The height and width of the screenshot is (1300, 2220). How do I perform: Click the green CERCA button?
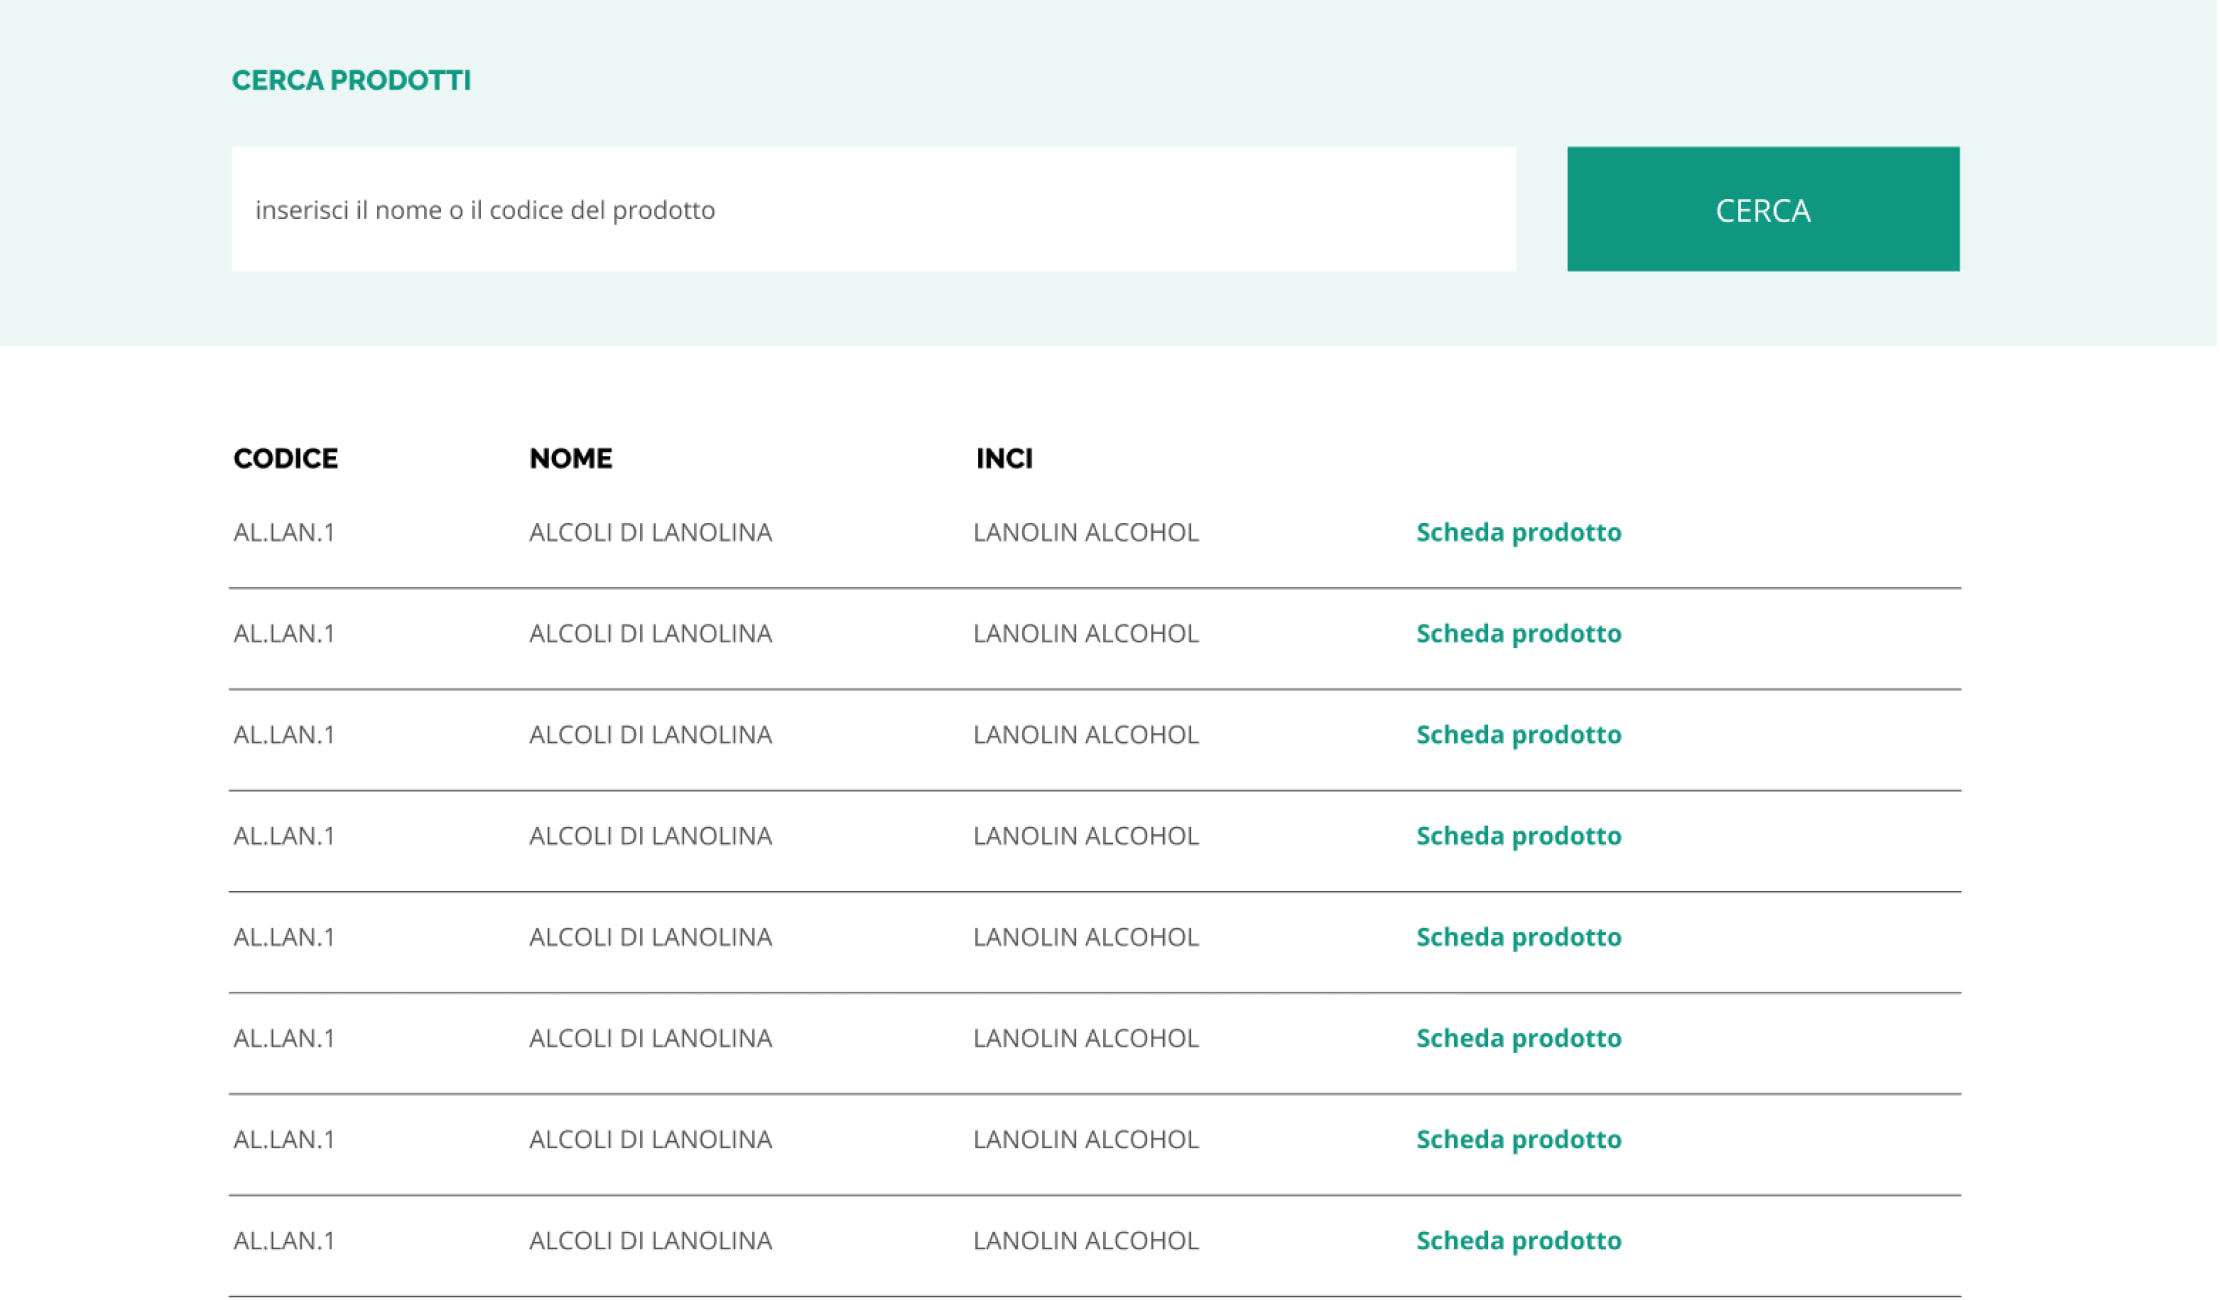coord(1763,209)
